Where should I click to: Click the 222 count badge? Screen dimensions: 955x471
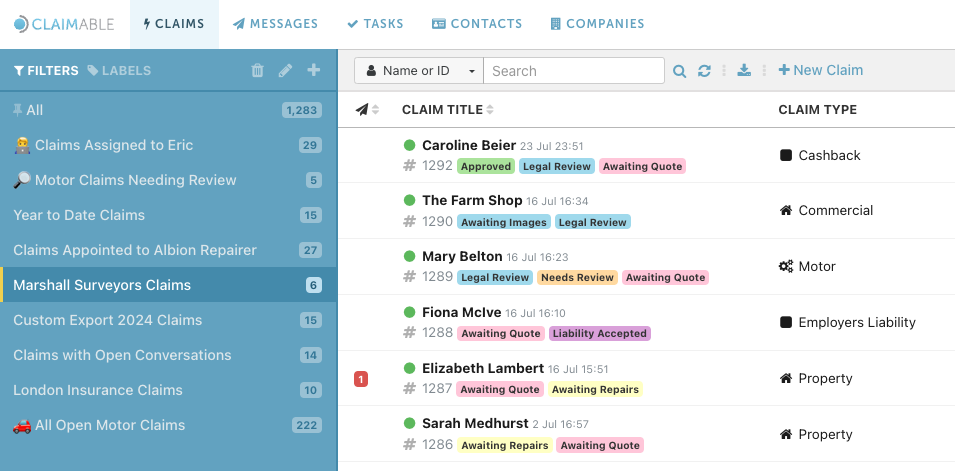307,425
